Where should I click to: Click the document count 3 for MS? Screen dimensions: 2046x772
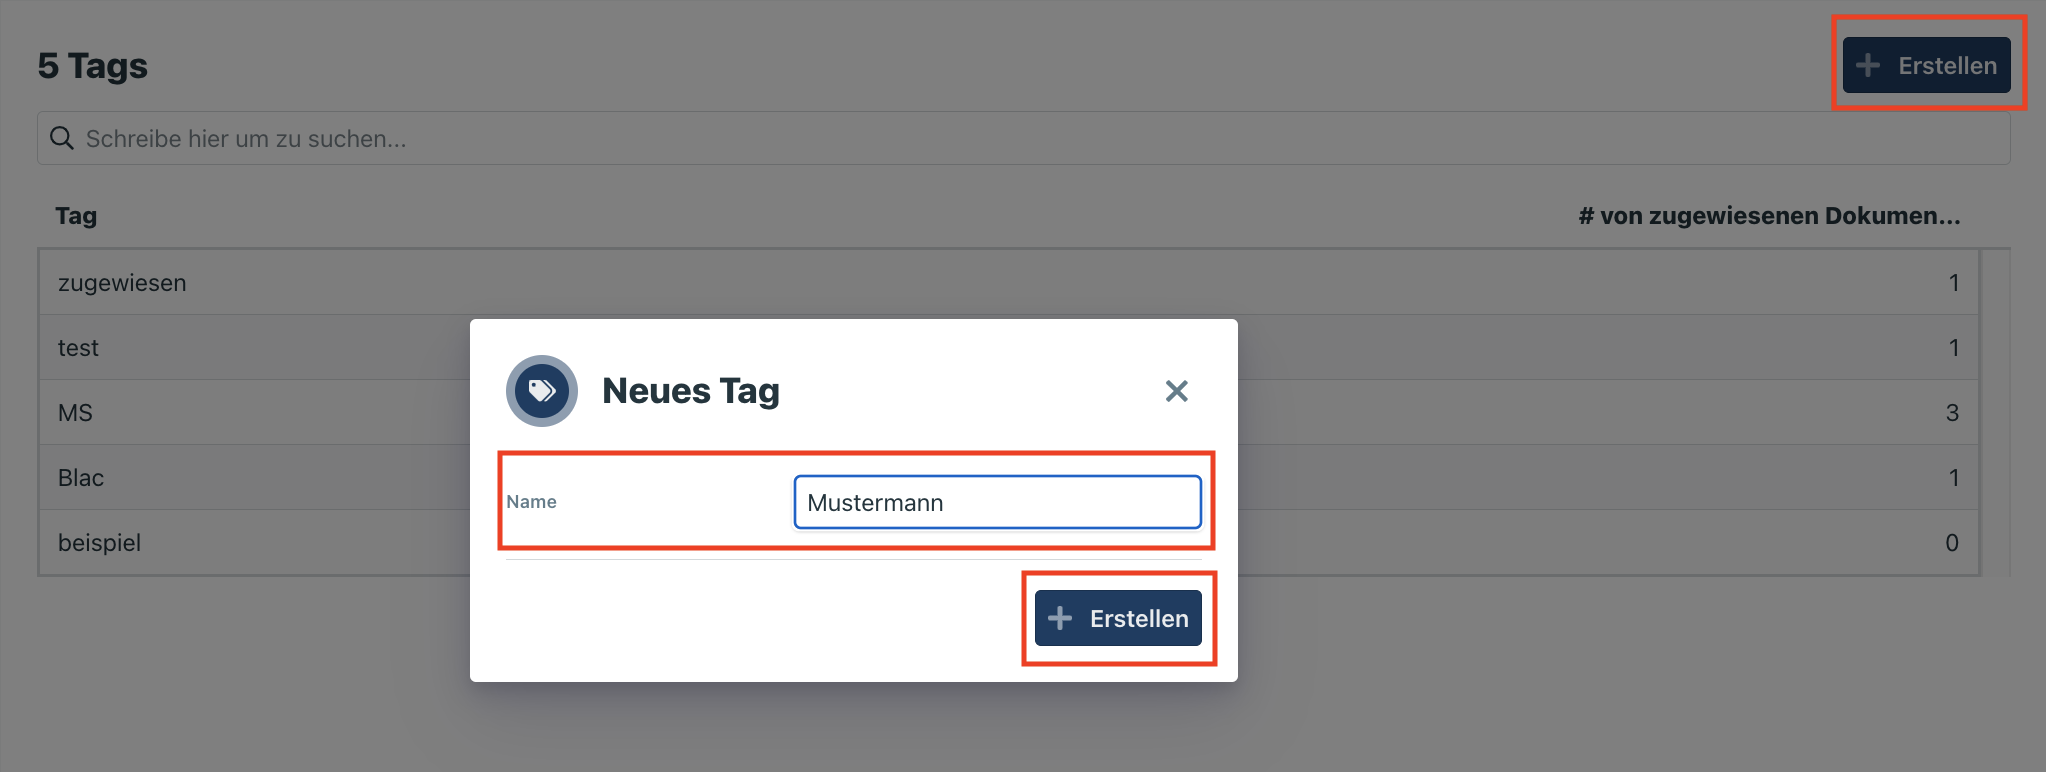(x=1952, y=413)
